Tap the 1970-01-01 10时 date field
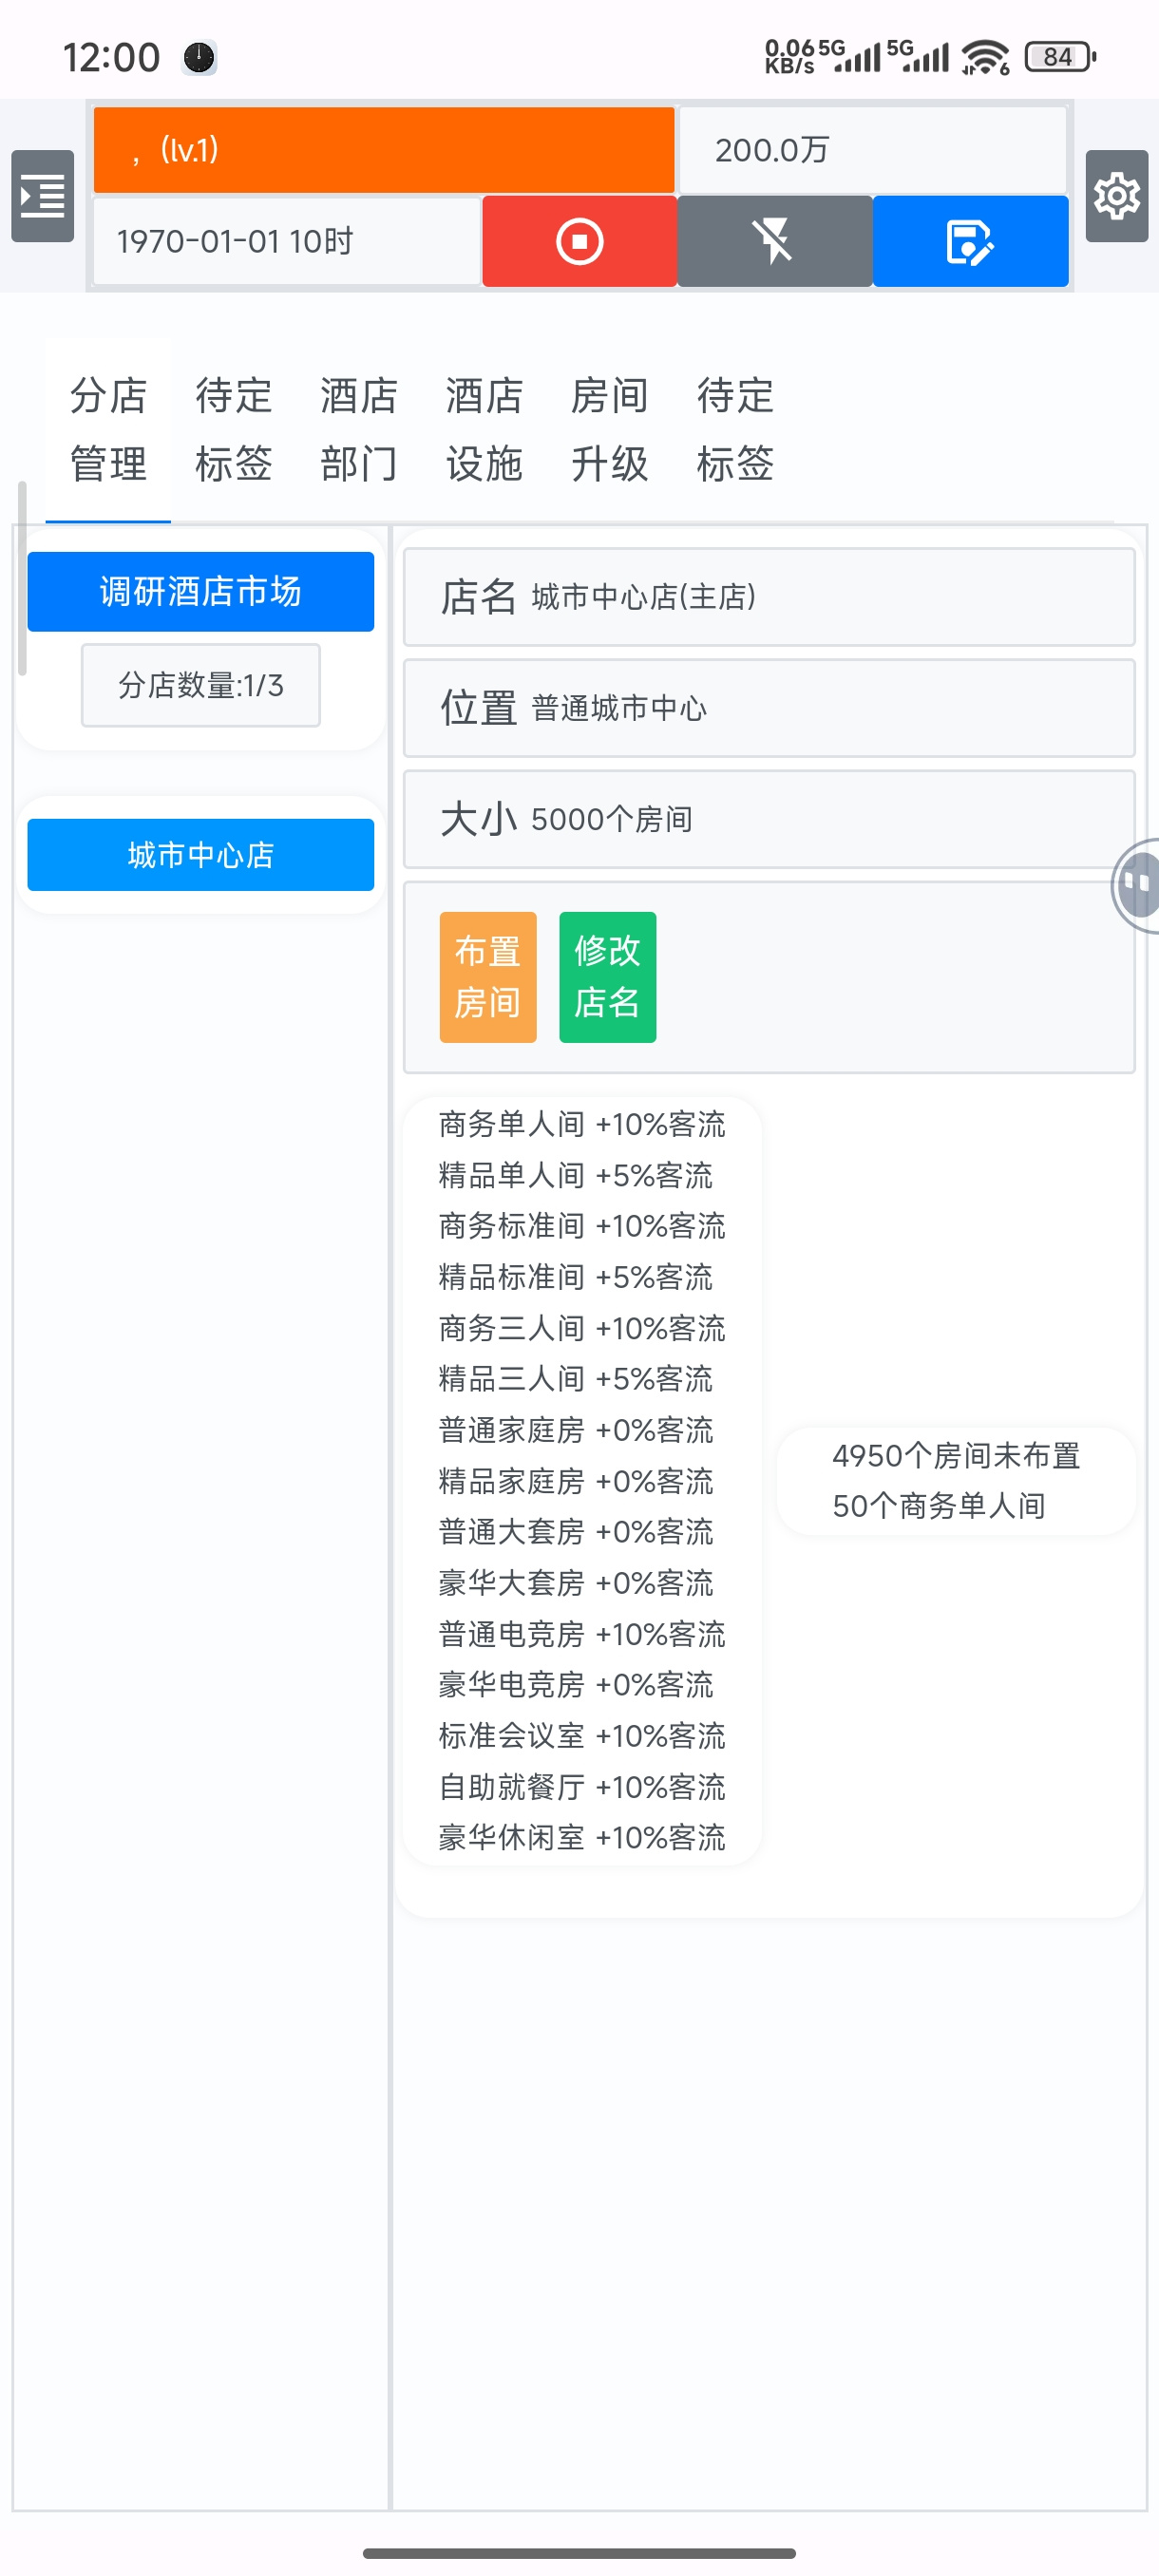This screenshot has height=2576, width=1159. coord(287,241)
